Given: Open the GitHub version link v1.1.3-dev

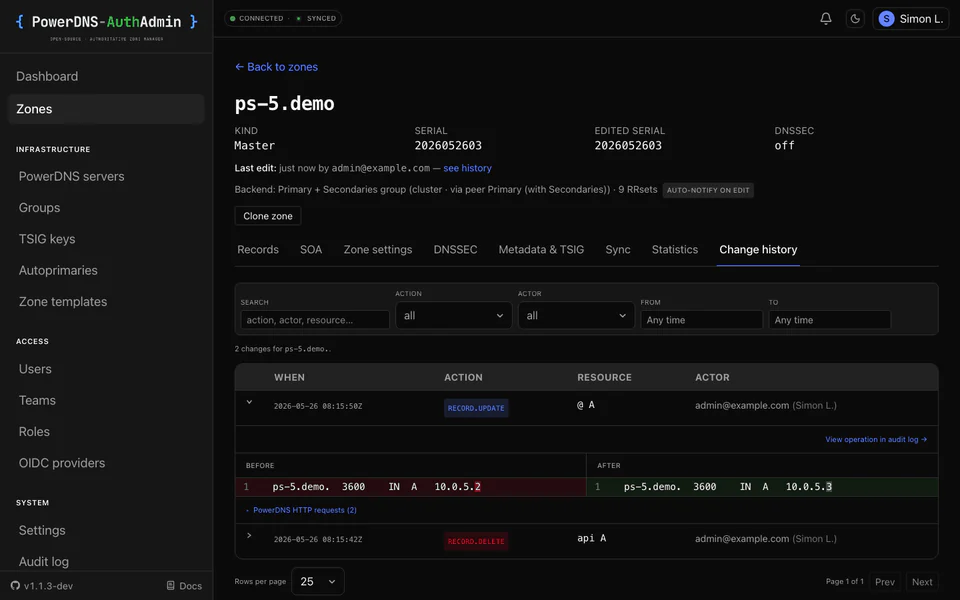Looking at the screenshot, I should pyautogui.click(x=42, y=586).
